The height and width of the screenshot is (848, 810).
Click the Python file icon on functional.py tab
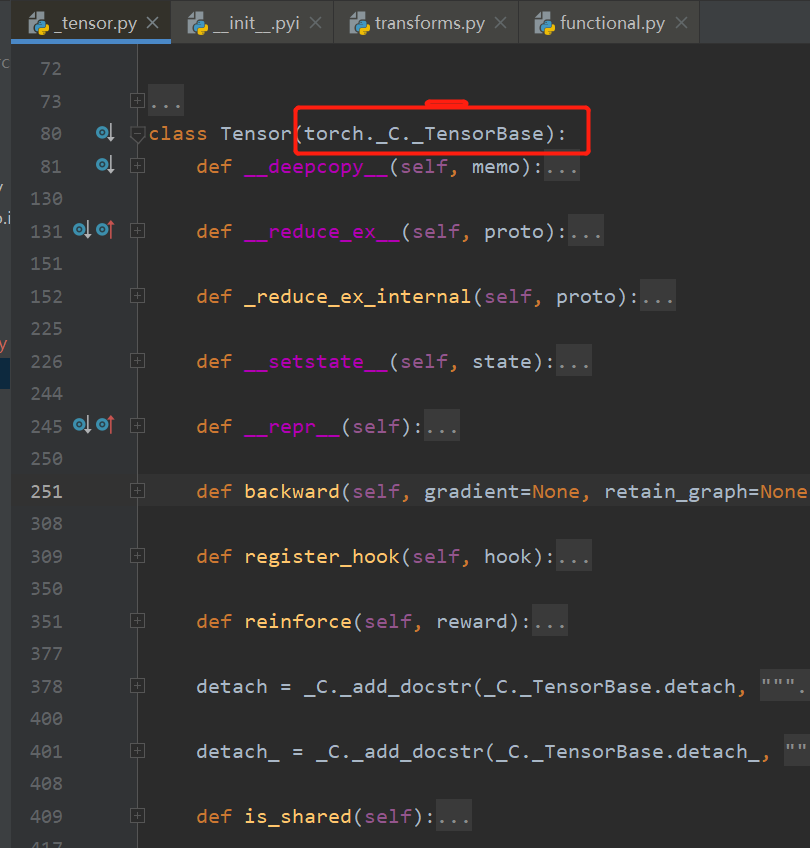[544, 23]
